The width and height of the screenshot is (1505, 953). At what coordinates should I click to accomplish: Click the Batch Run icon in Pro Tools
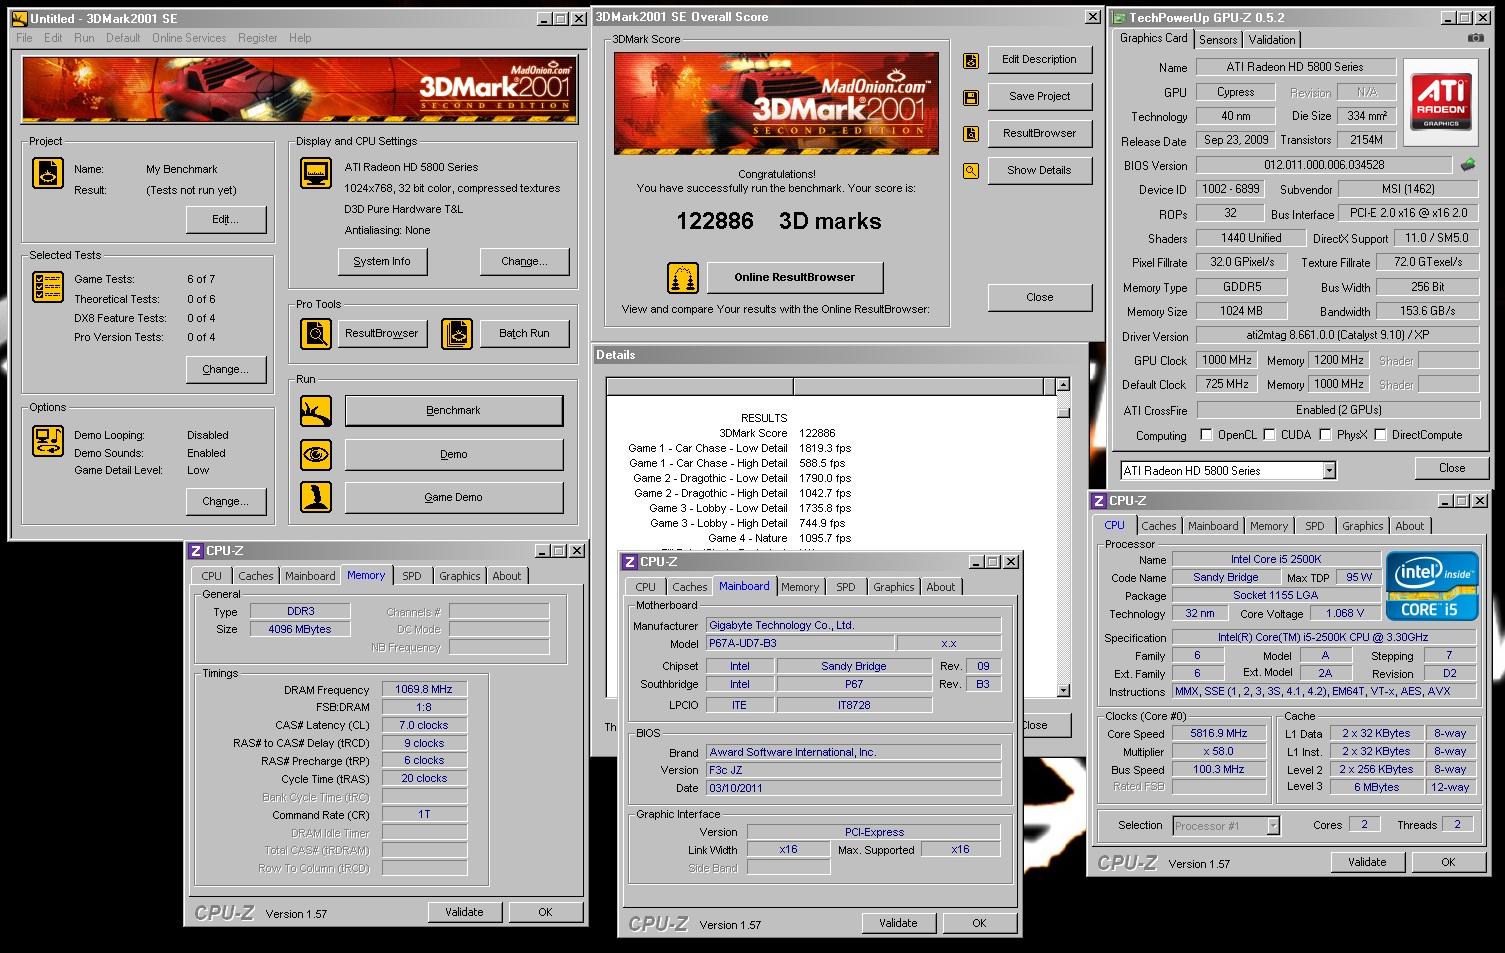coord(457,333)
